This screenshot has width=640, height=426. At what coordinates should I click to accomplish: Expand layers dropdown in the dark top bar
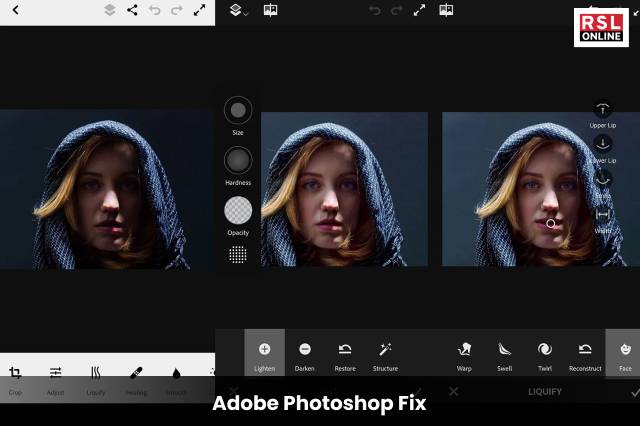click(238, 10)
